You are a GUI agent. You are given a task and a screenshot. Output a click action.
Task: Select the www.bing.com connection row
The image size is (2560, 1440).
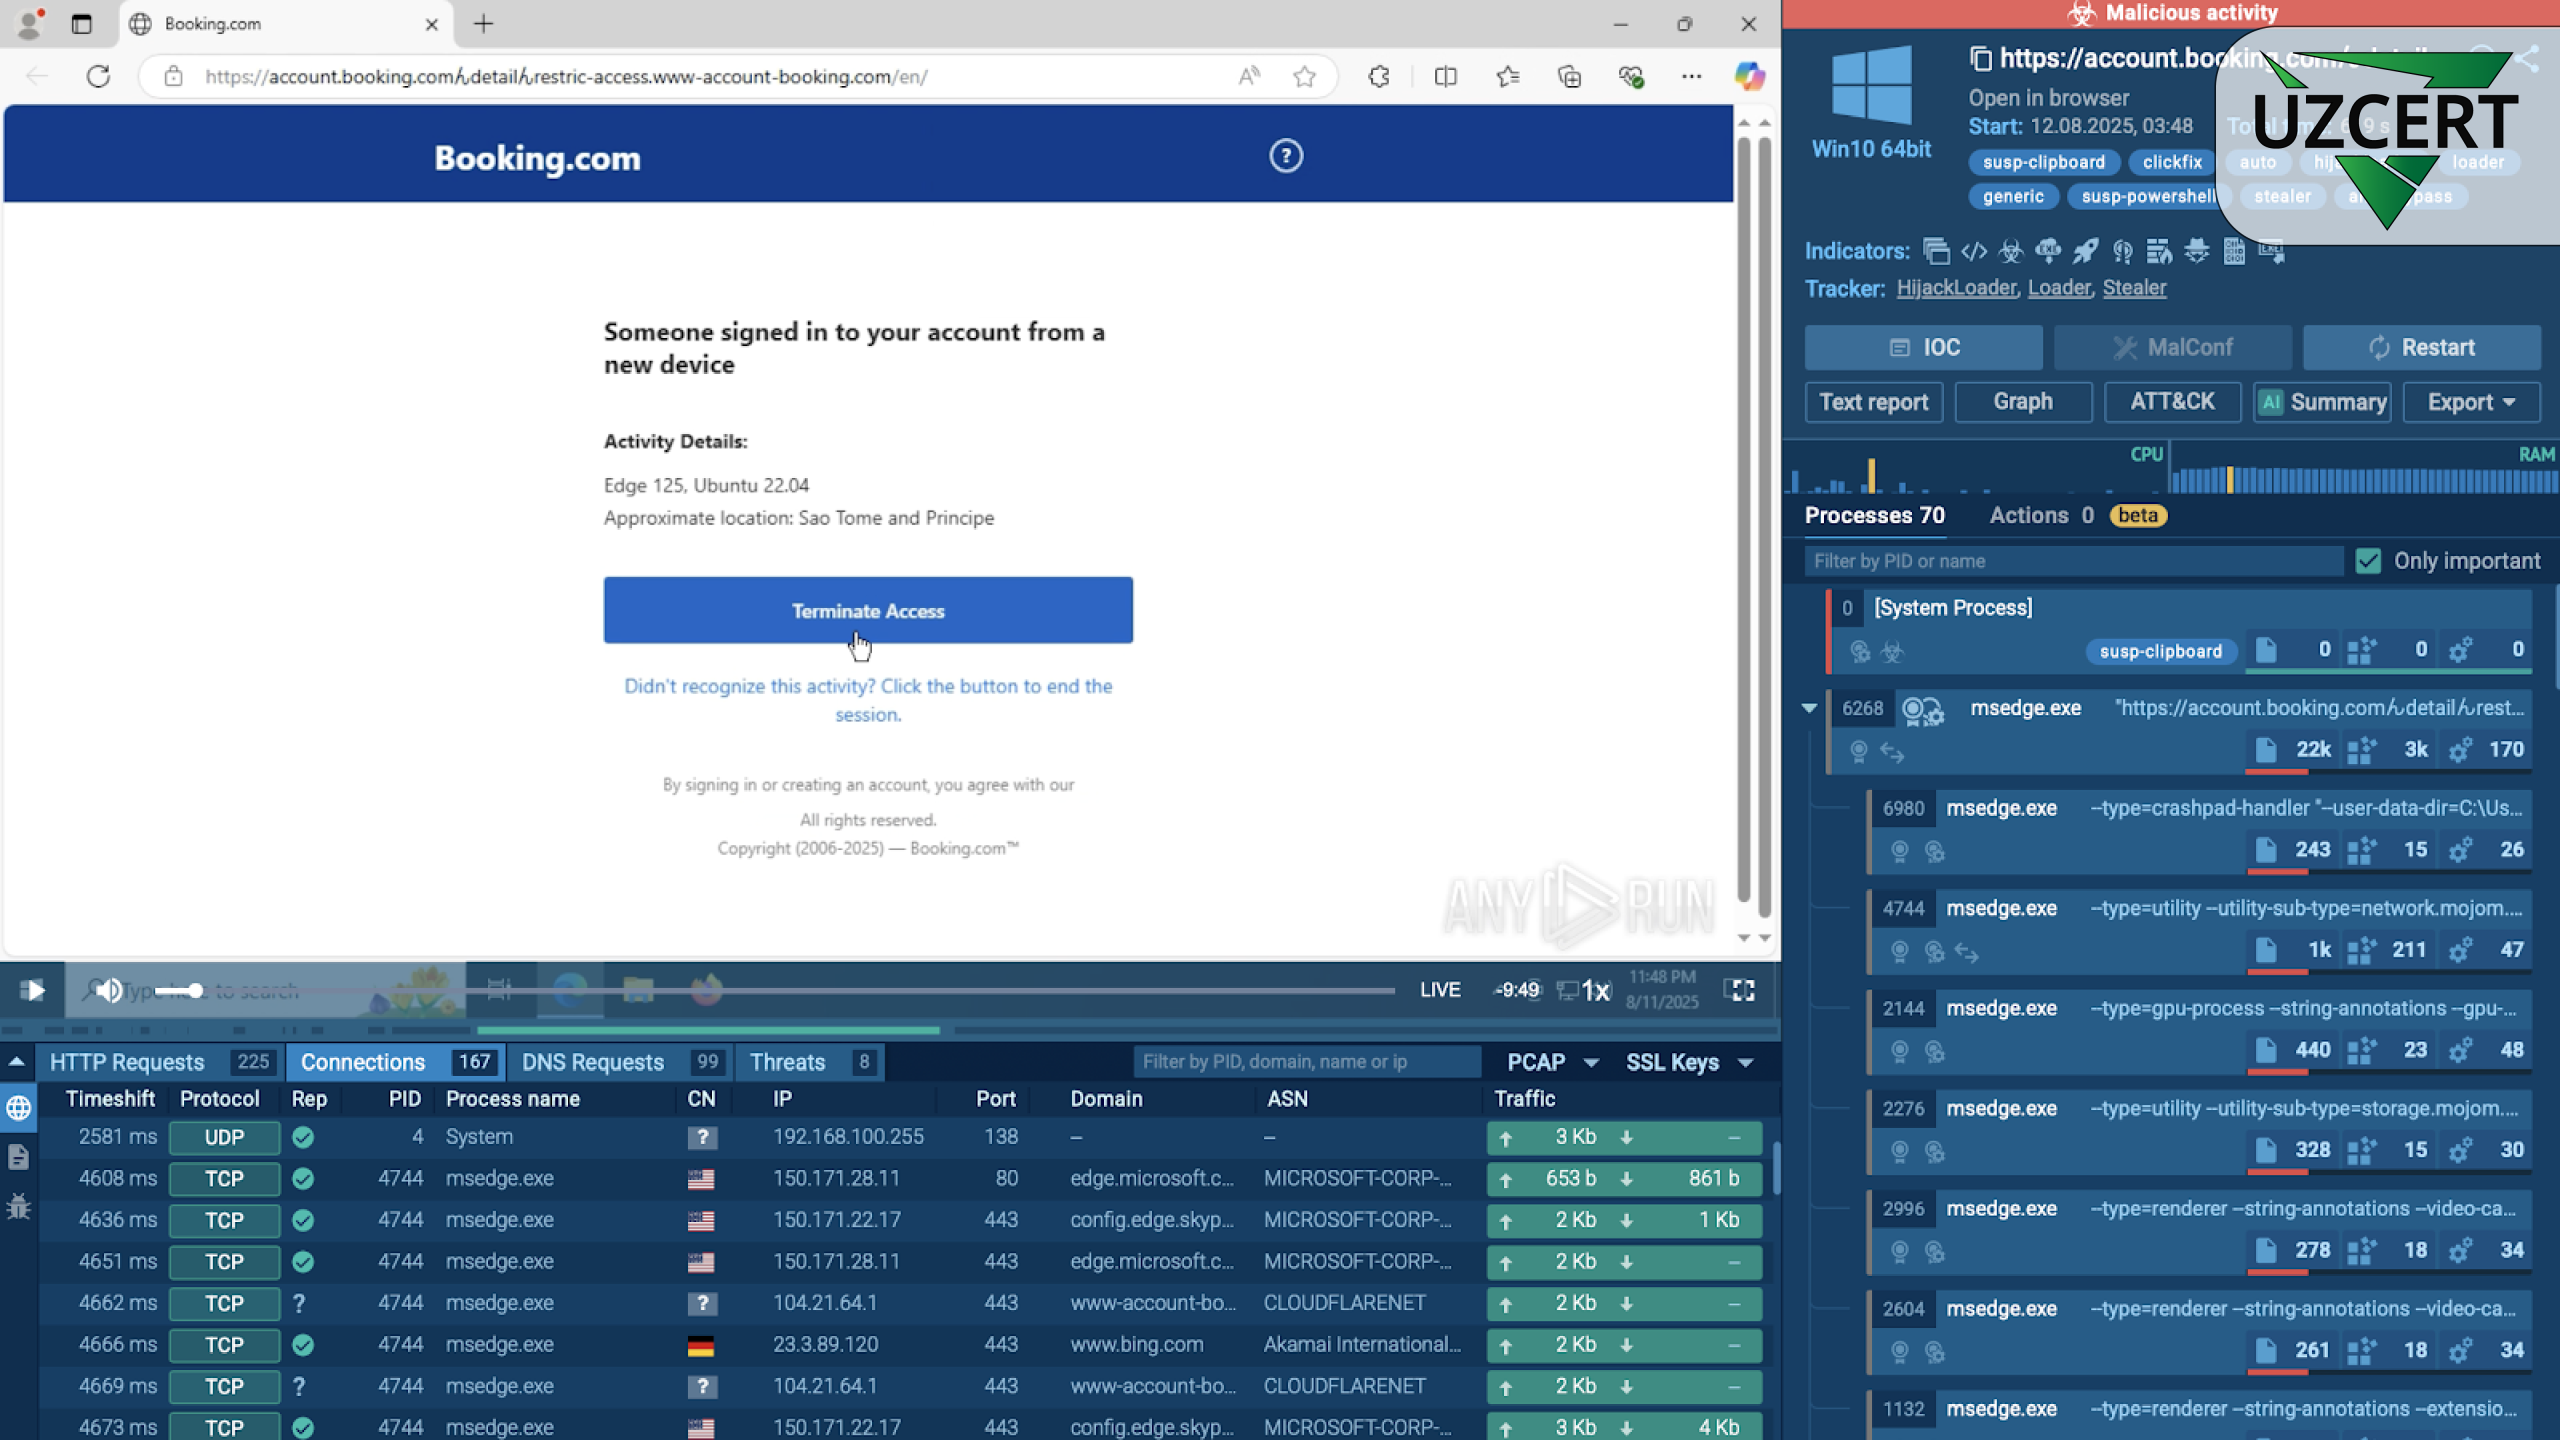pos(905,1345)
